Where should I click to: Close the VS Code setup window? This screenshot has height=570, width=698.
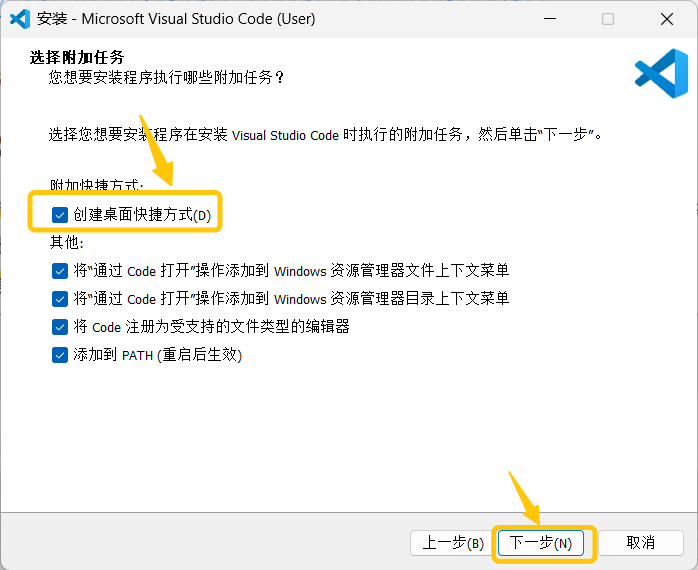(x=666, y=19)
